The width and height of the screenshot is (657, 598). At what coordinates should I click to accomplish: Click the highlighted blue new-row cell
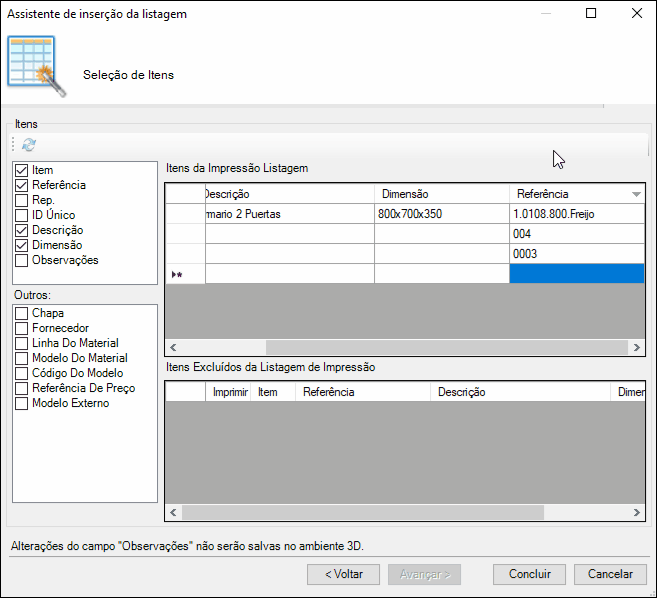point(577,274)
